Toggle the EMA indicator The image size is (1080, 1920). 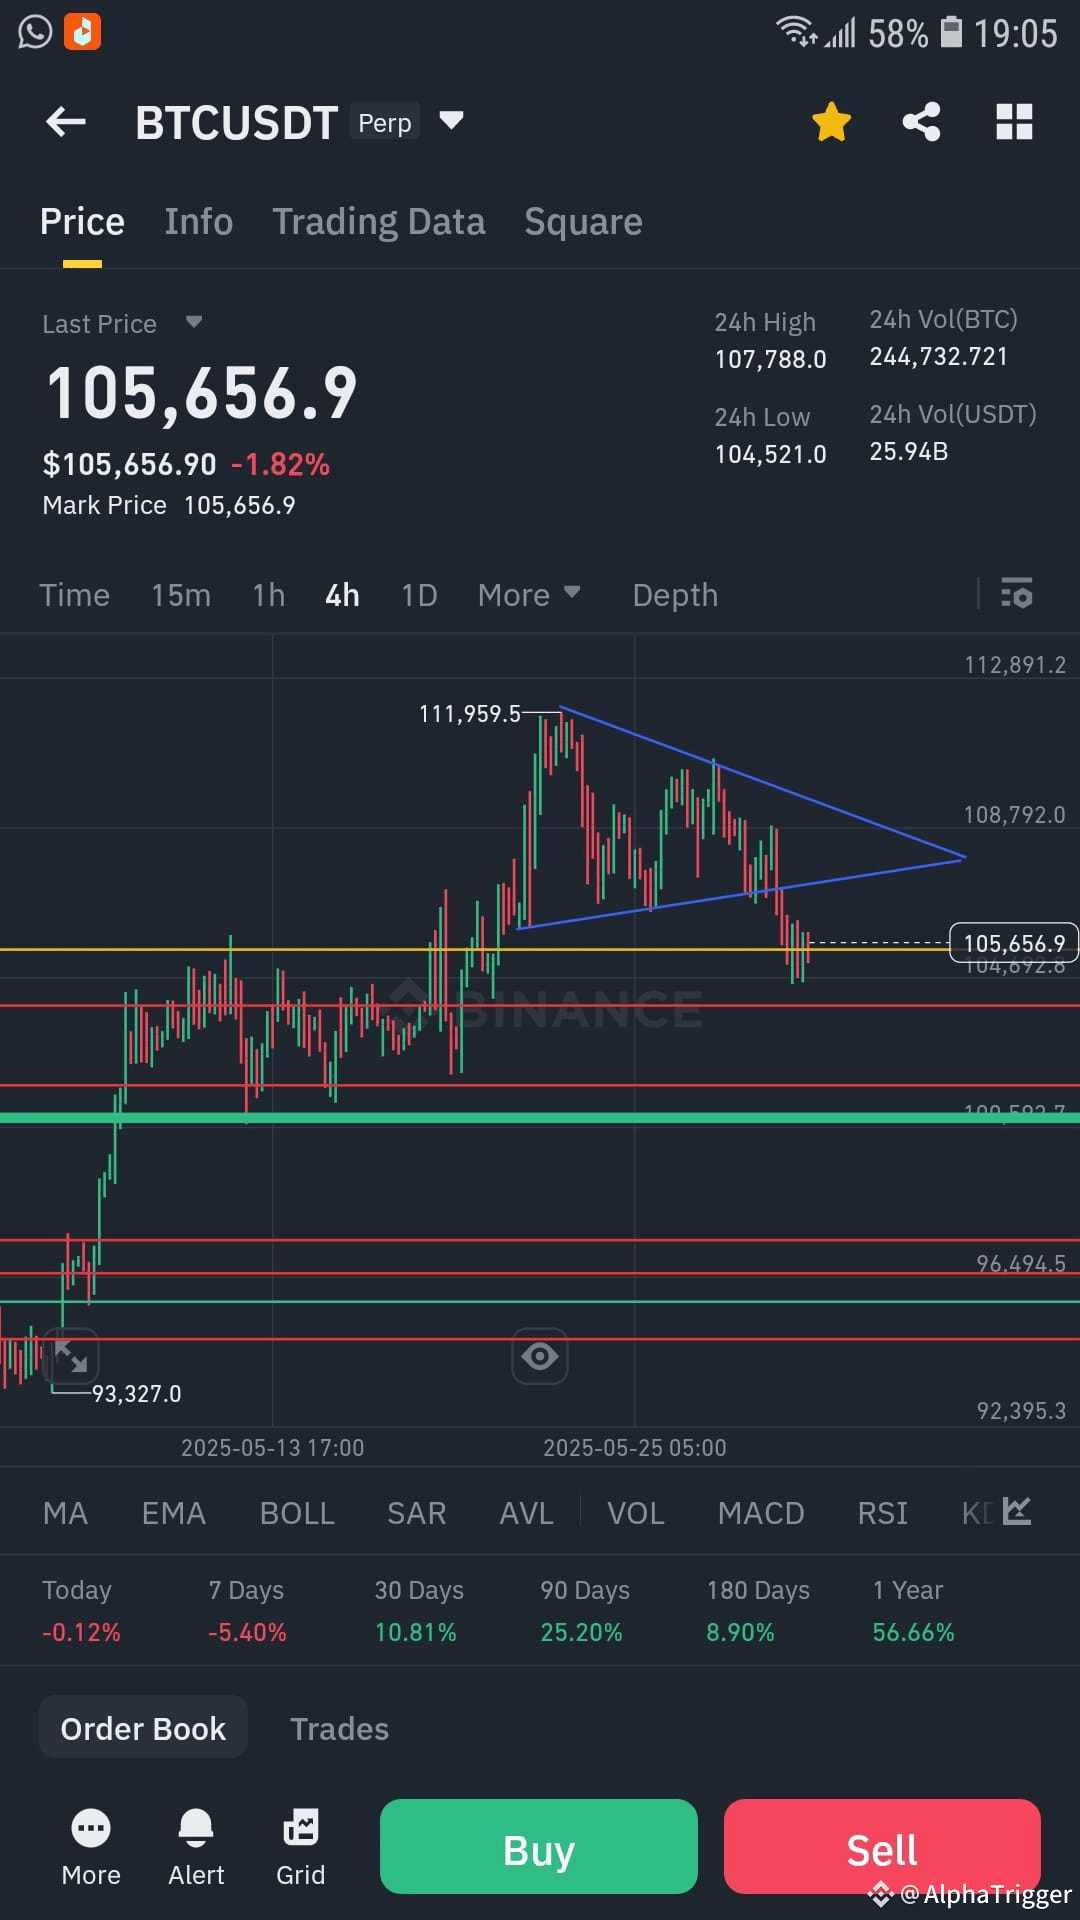click(x=174, y=1513)
